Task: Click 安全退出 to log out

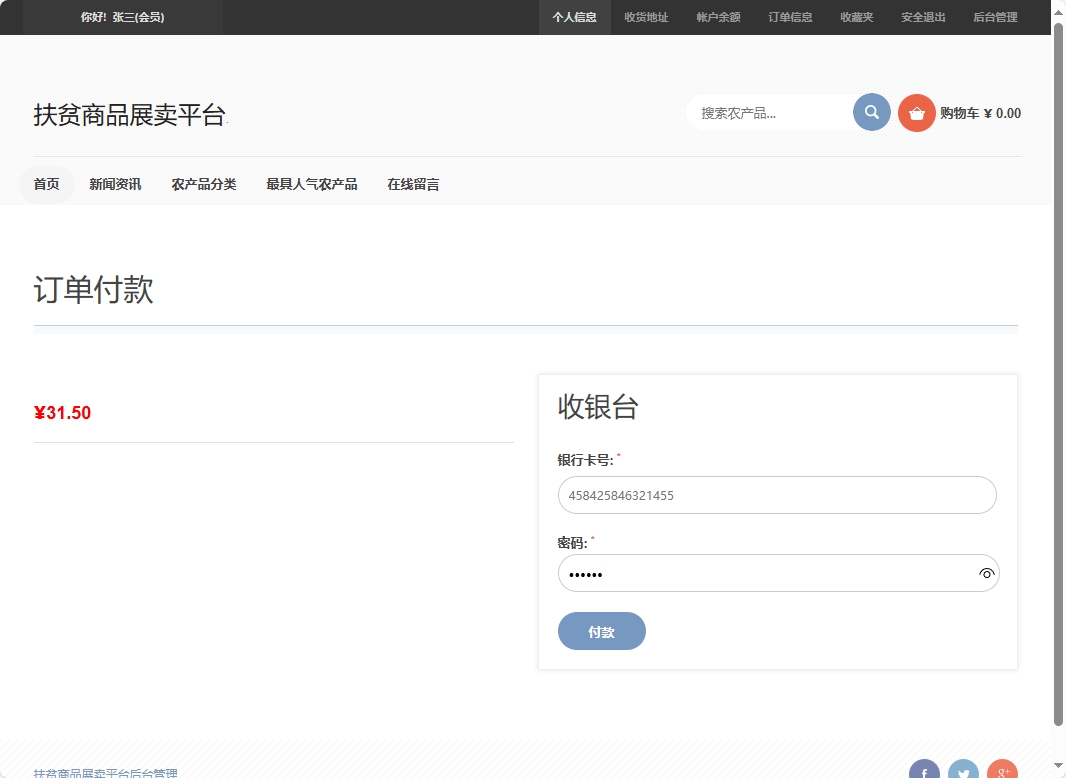Action: coord(921,17)
